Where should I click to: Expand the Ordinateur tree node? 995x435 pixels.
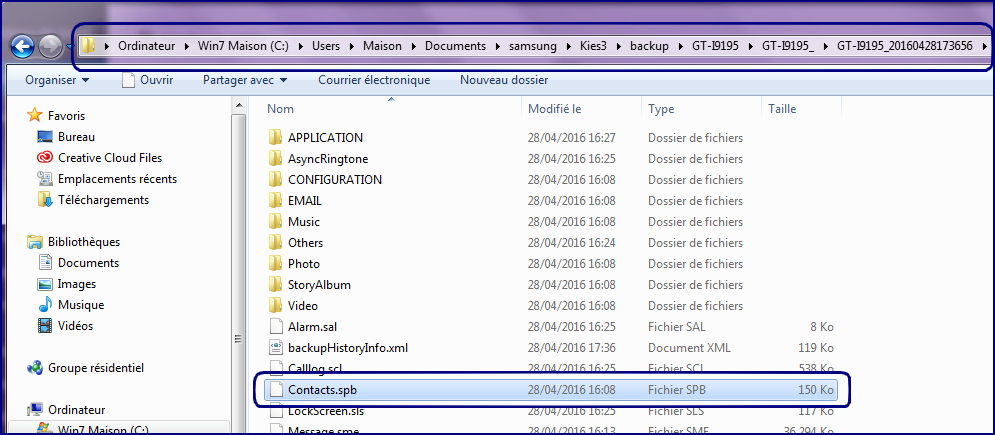20,409
